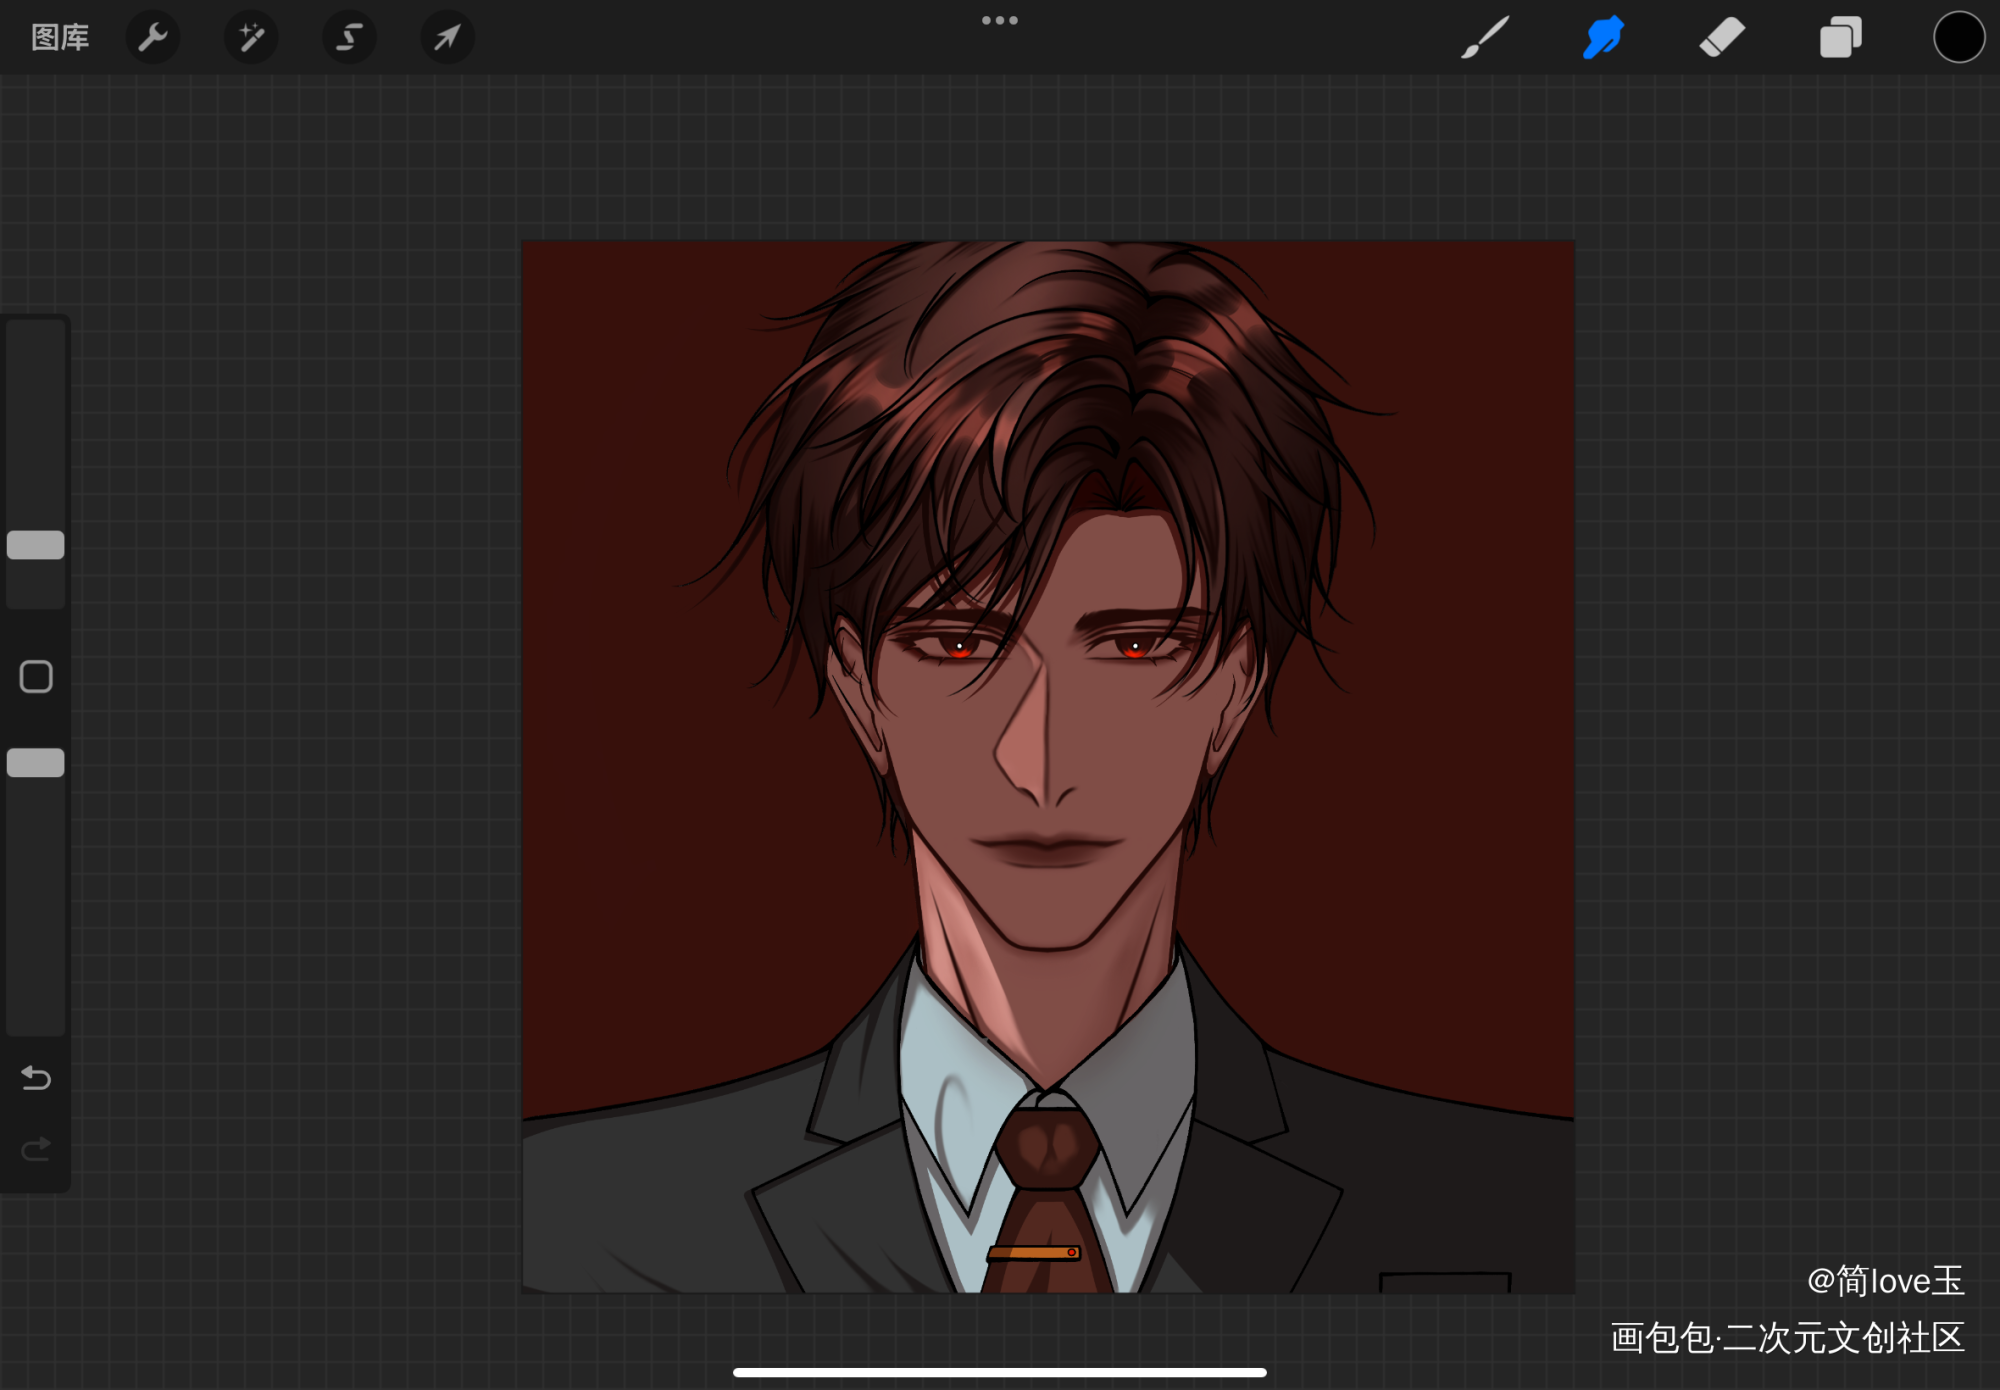The height and width of the screenshot is (1390, 2000).
Task: Activate the Selection S-shaped tool
Action: tap(349, 38)
